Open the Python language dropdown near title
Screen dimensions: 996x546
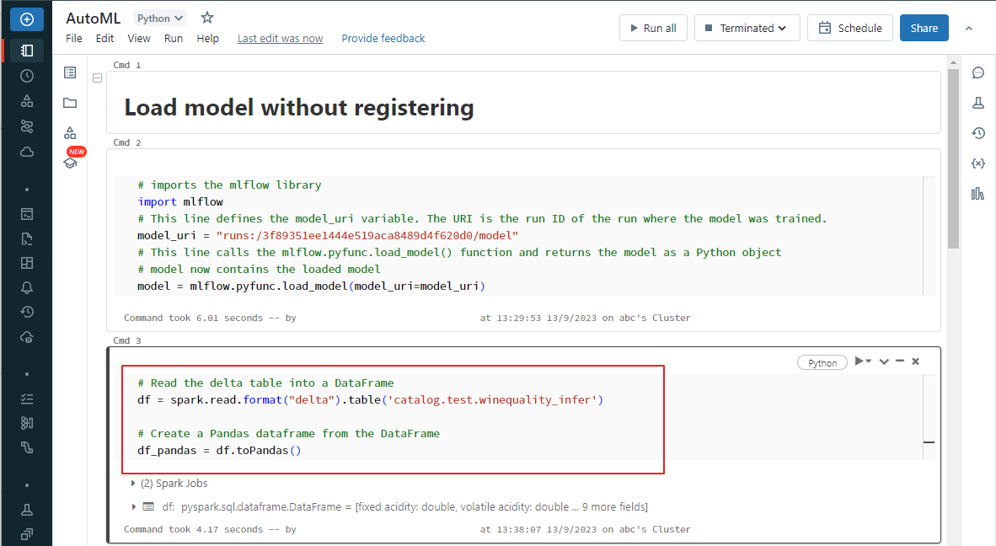tap(159, 18)
